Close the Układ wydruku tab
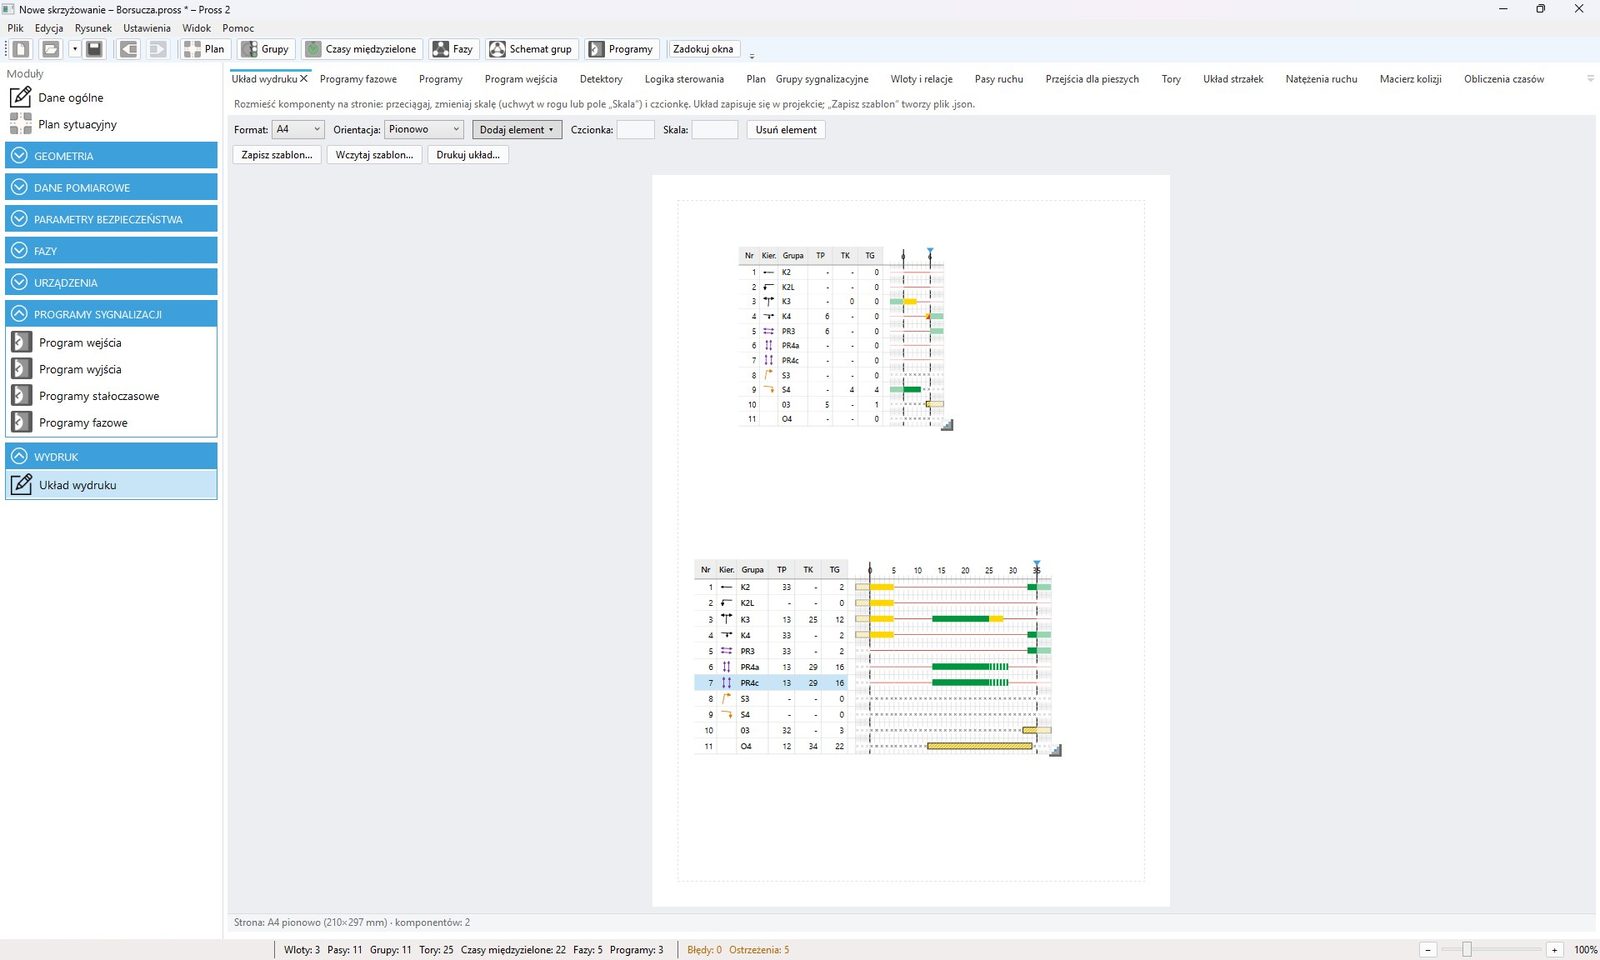 (304, 79)
